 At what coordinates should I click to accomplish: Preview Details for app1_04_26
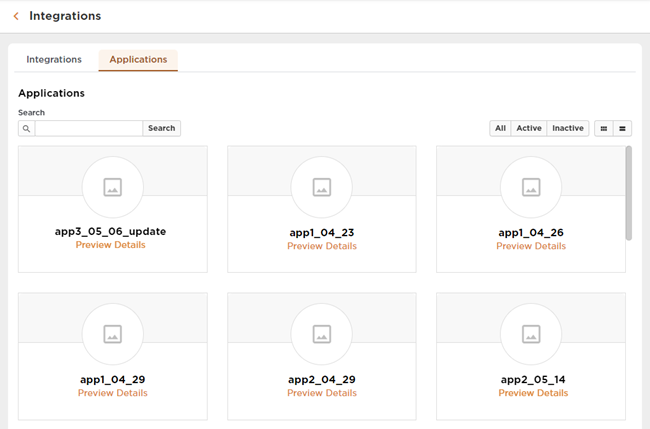[531, 246]
